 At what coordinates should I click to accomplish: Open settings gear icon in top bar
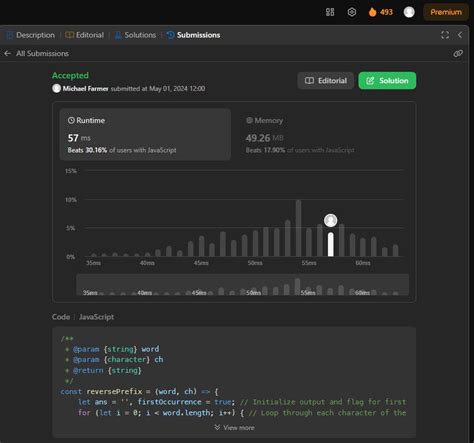click(x=352, y=12)
